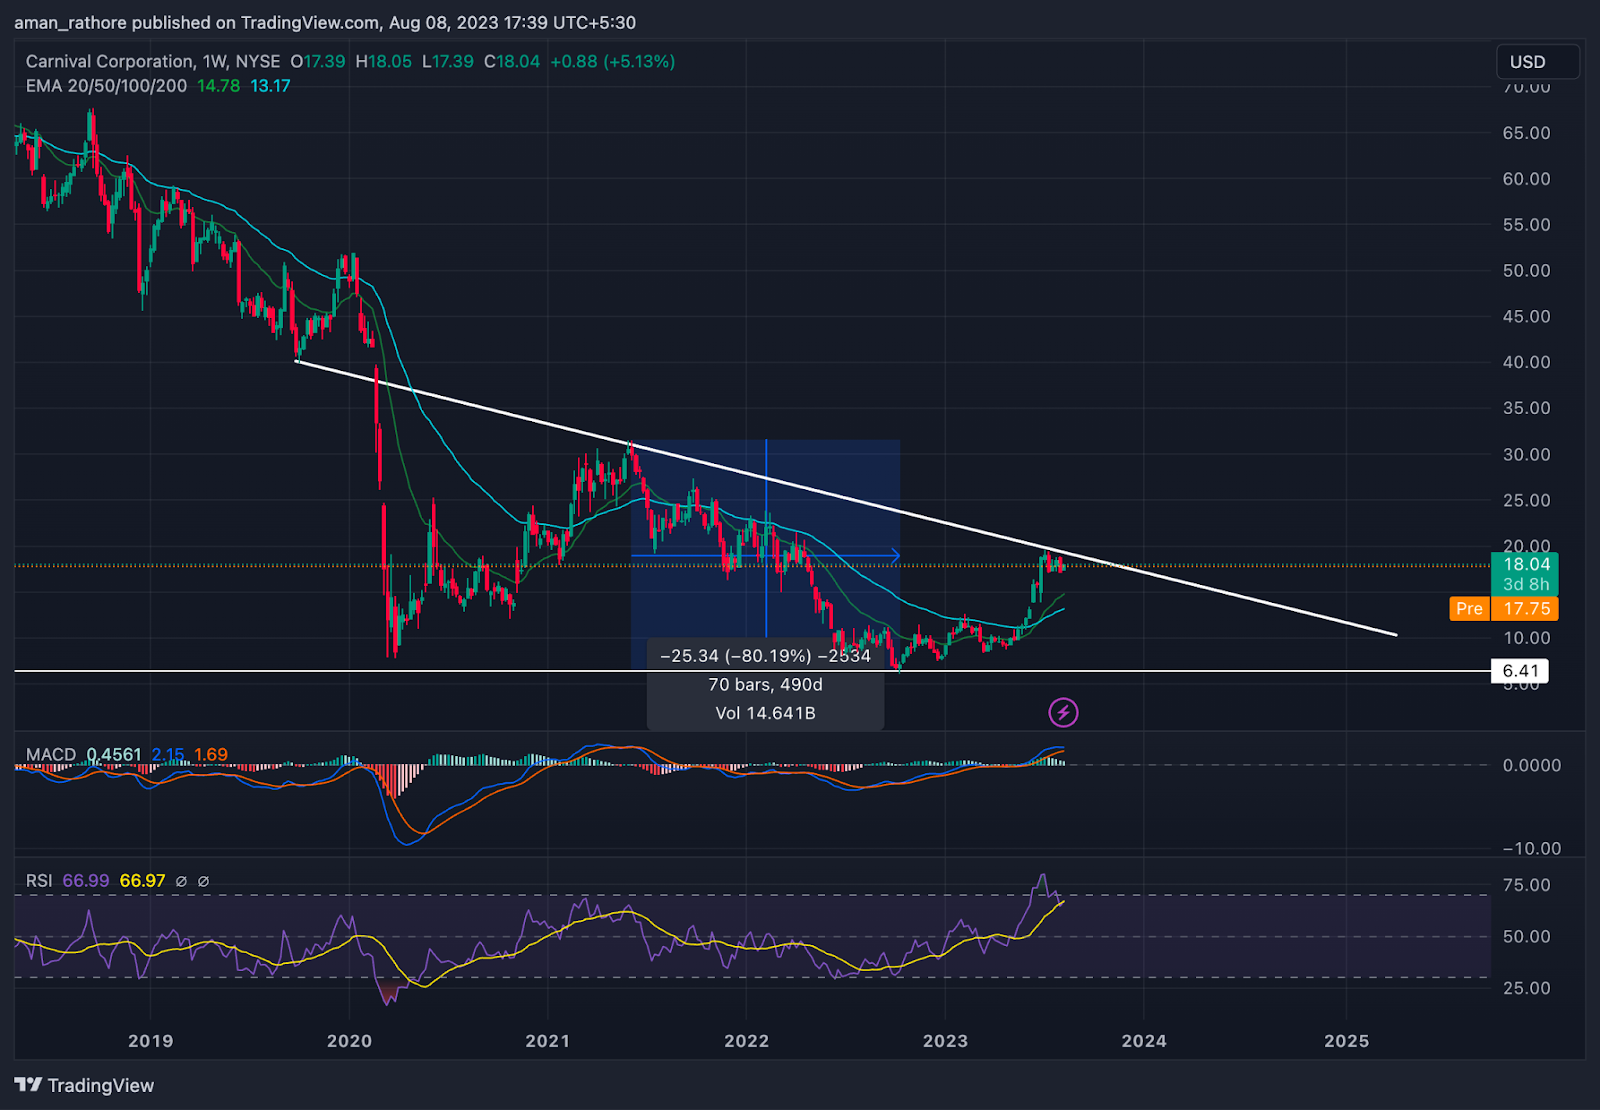Click the 2023 label on the time axis
The width and height of the screenshot is (1600, 1110).
click(x=945, y=1041)
